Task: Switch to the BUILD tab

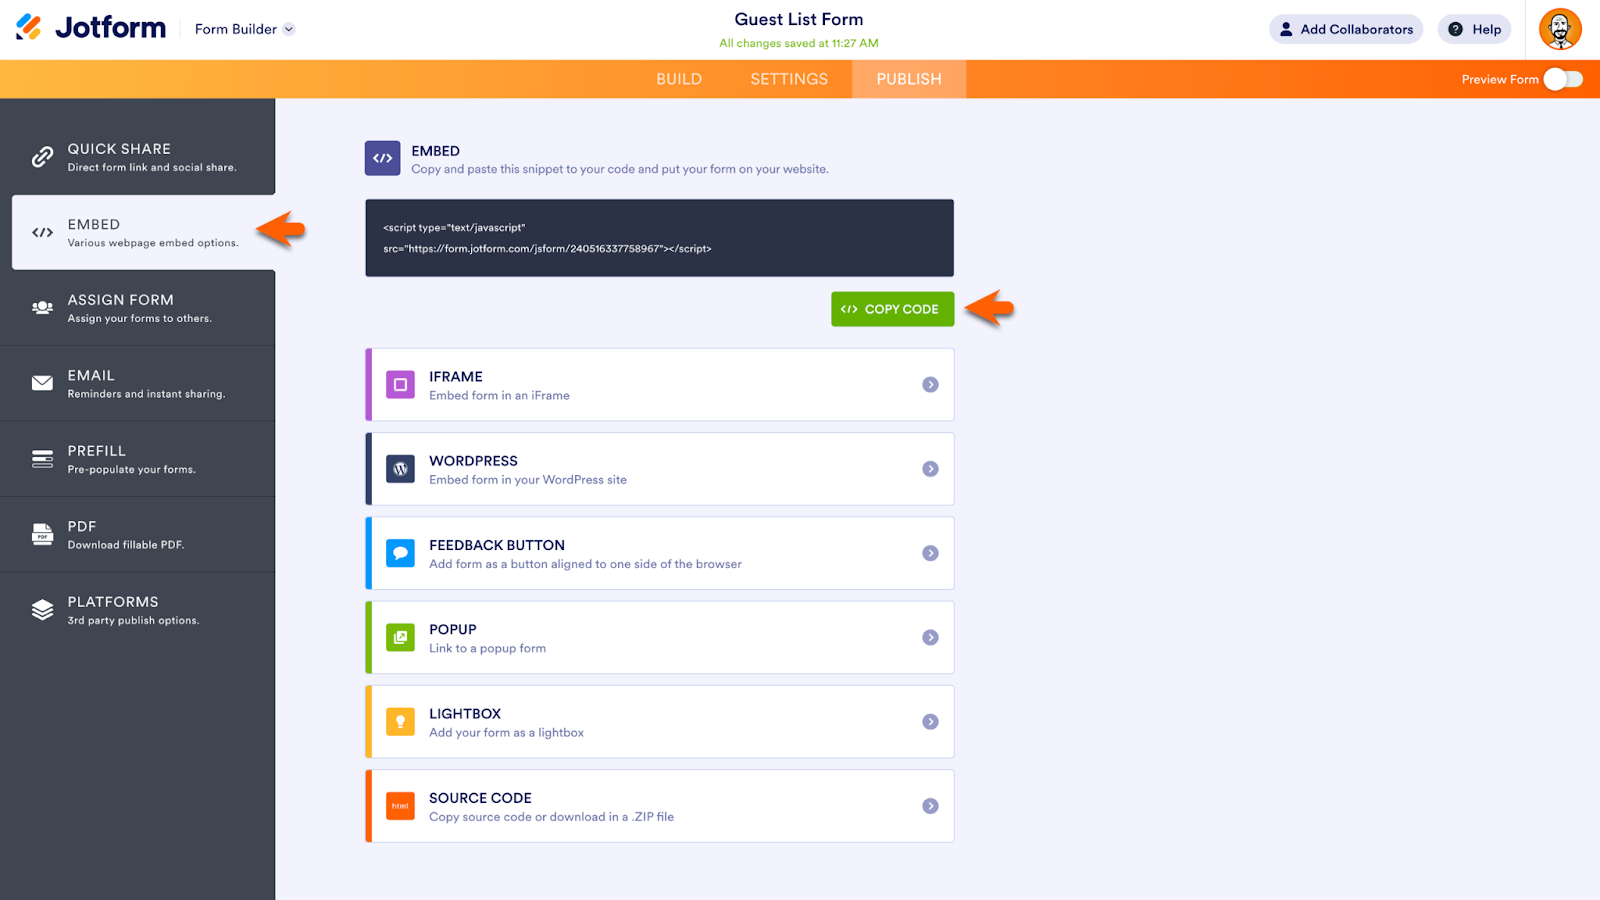Action: point(679,79)
